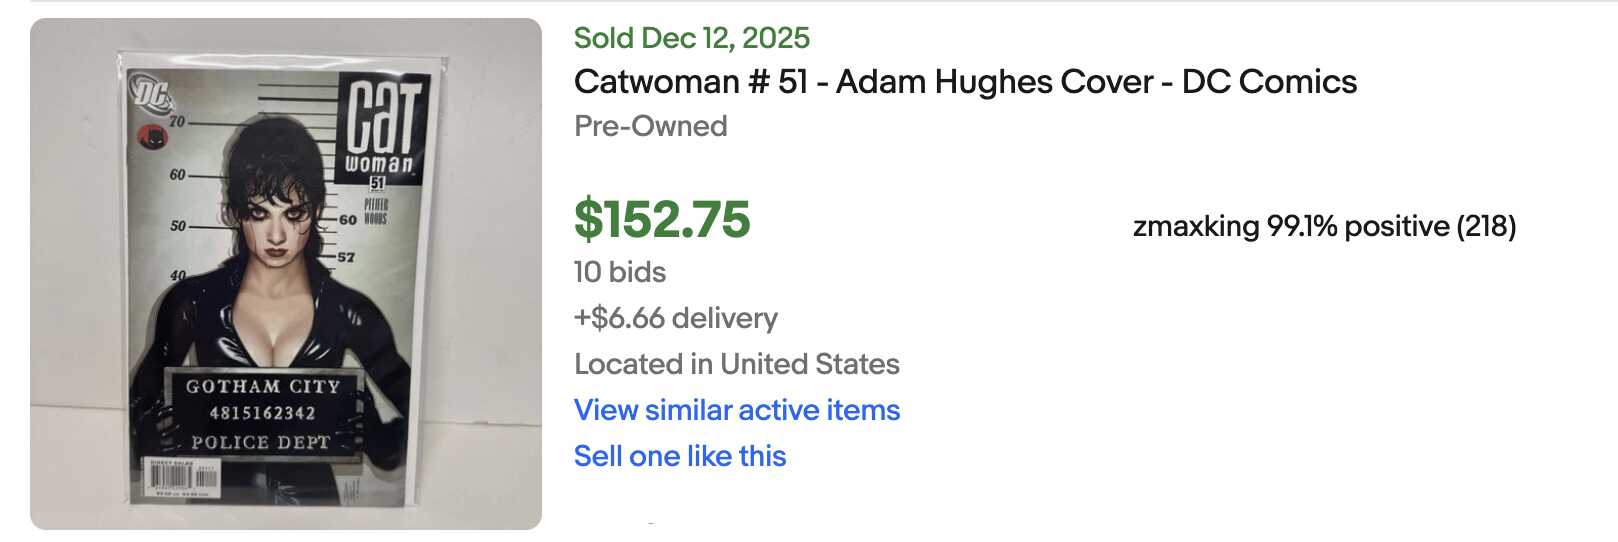Open the Catwoman # 51 listing title
Viewport: 1618px width, 542px height.
coord(964,82)
